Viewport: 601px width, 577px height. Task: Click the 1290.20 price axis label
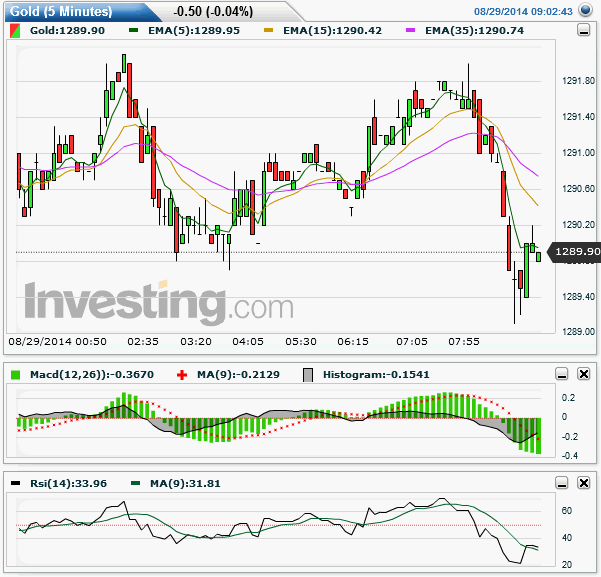coord(578,225)
